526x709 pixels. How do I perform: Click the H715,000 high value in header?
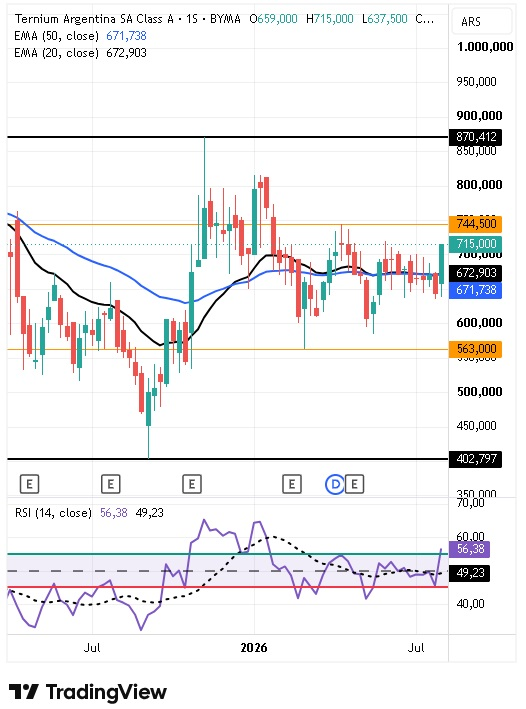pos(330,19)
